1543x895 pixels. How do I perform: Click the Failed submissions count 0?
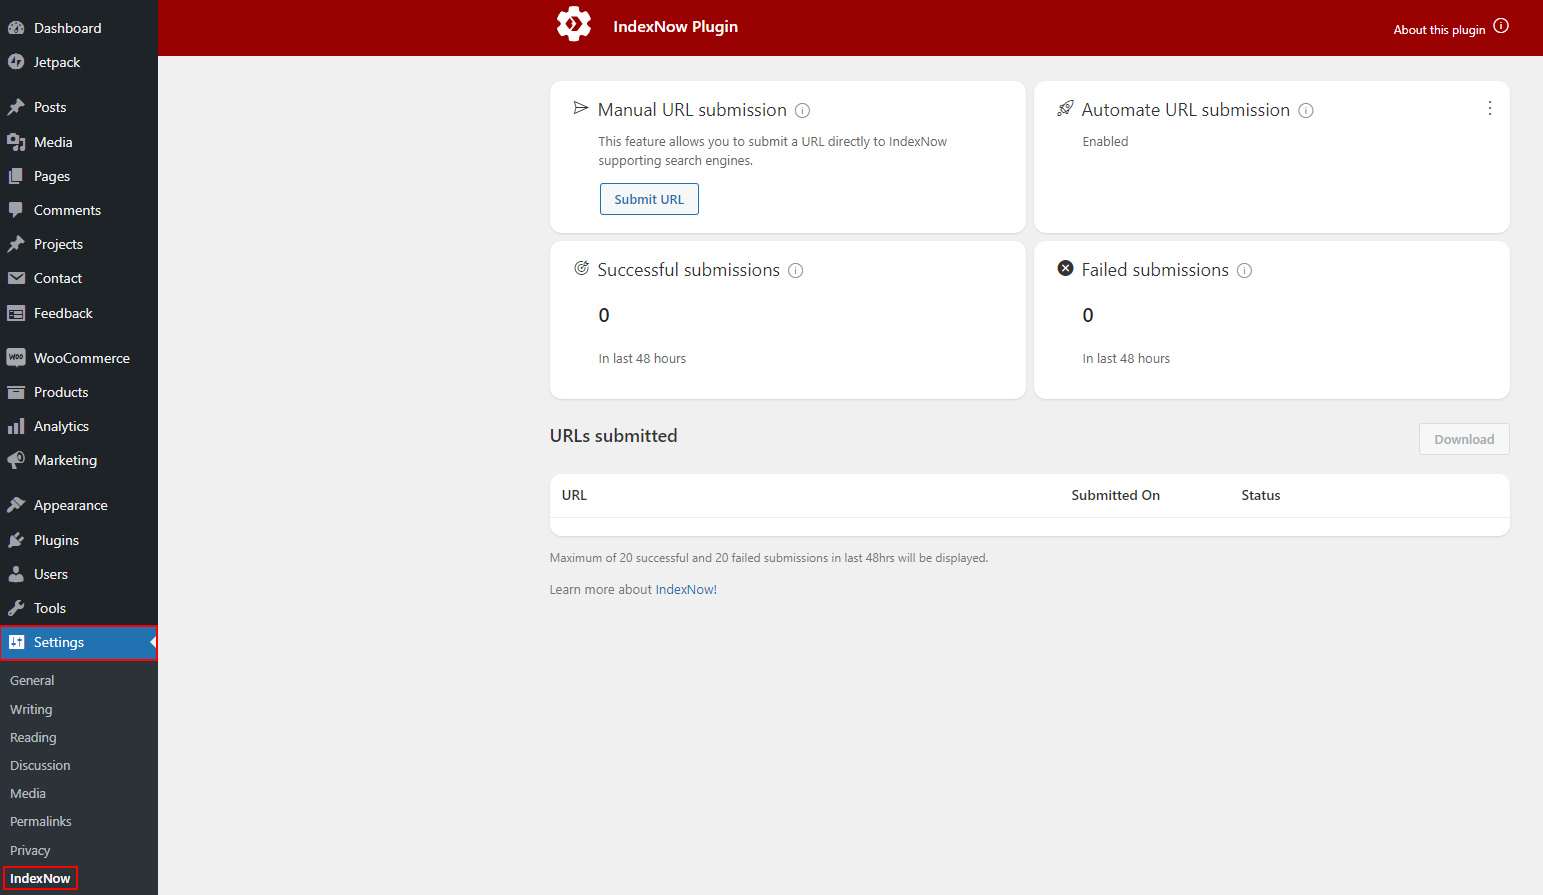point(1088,316)
